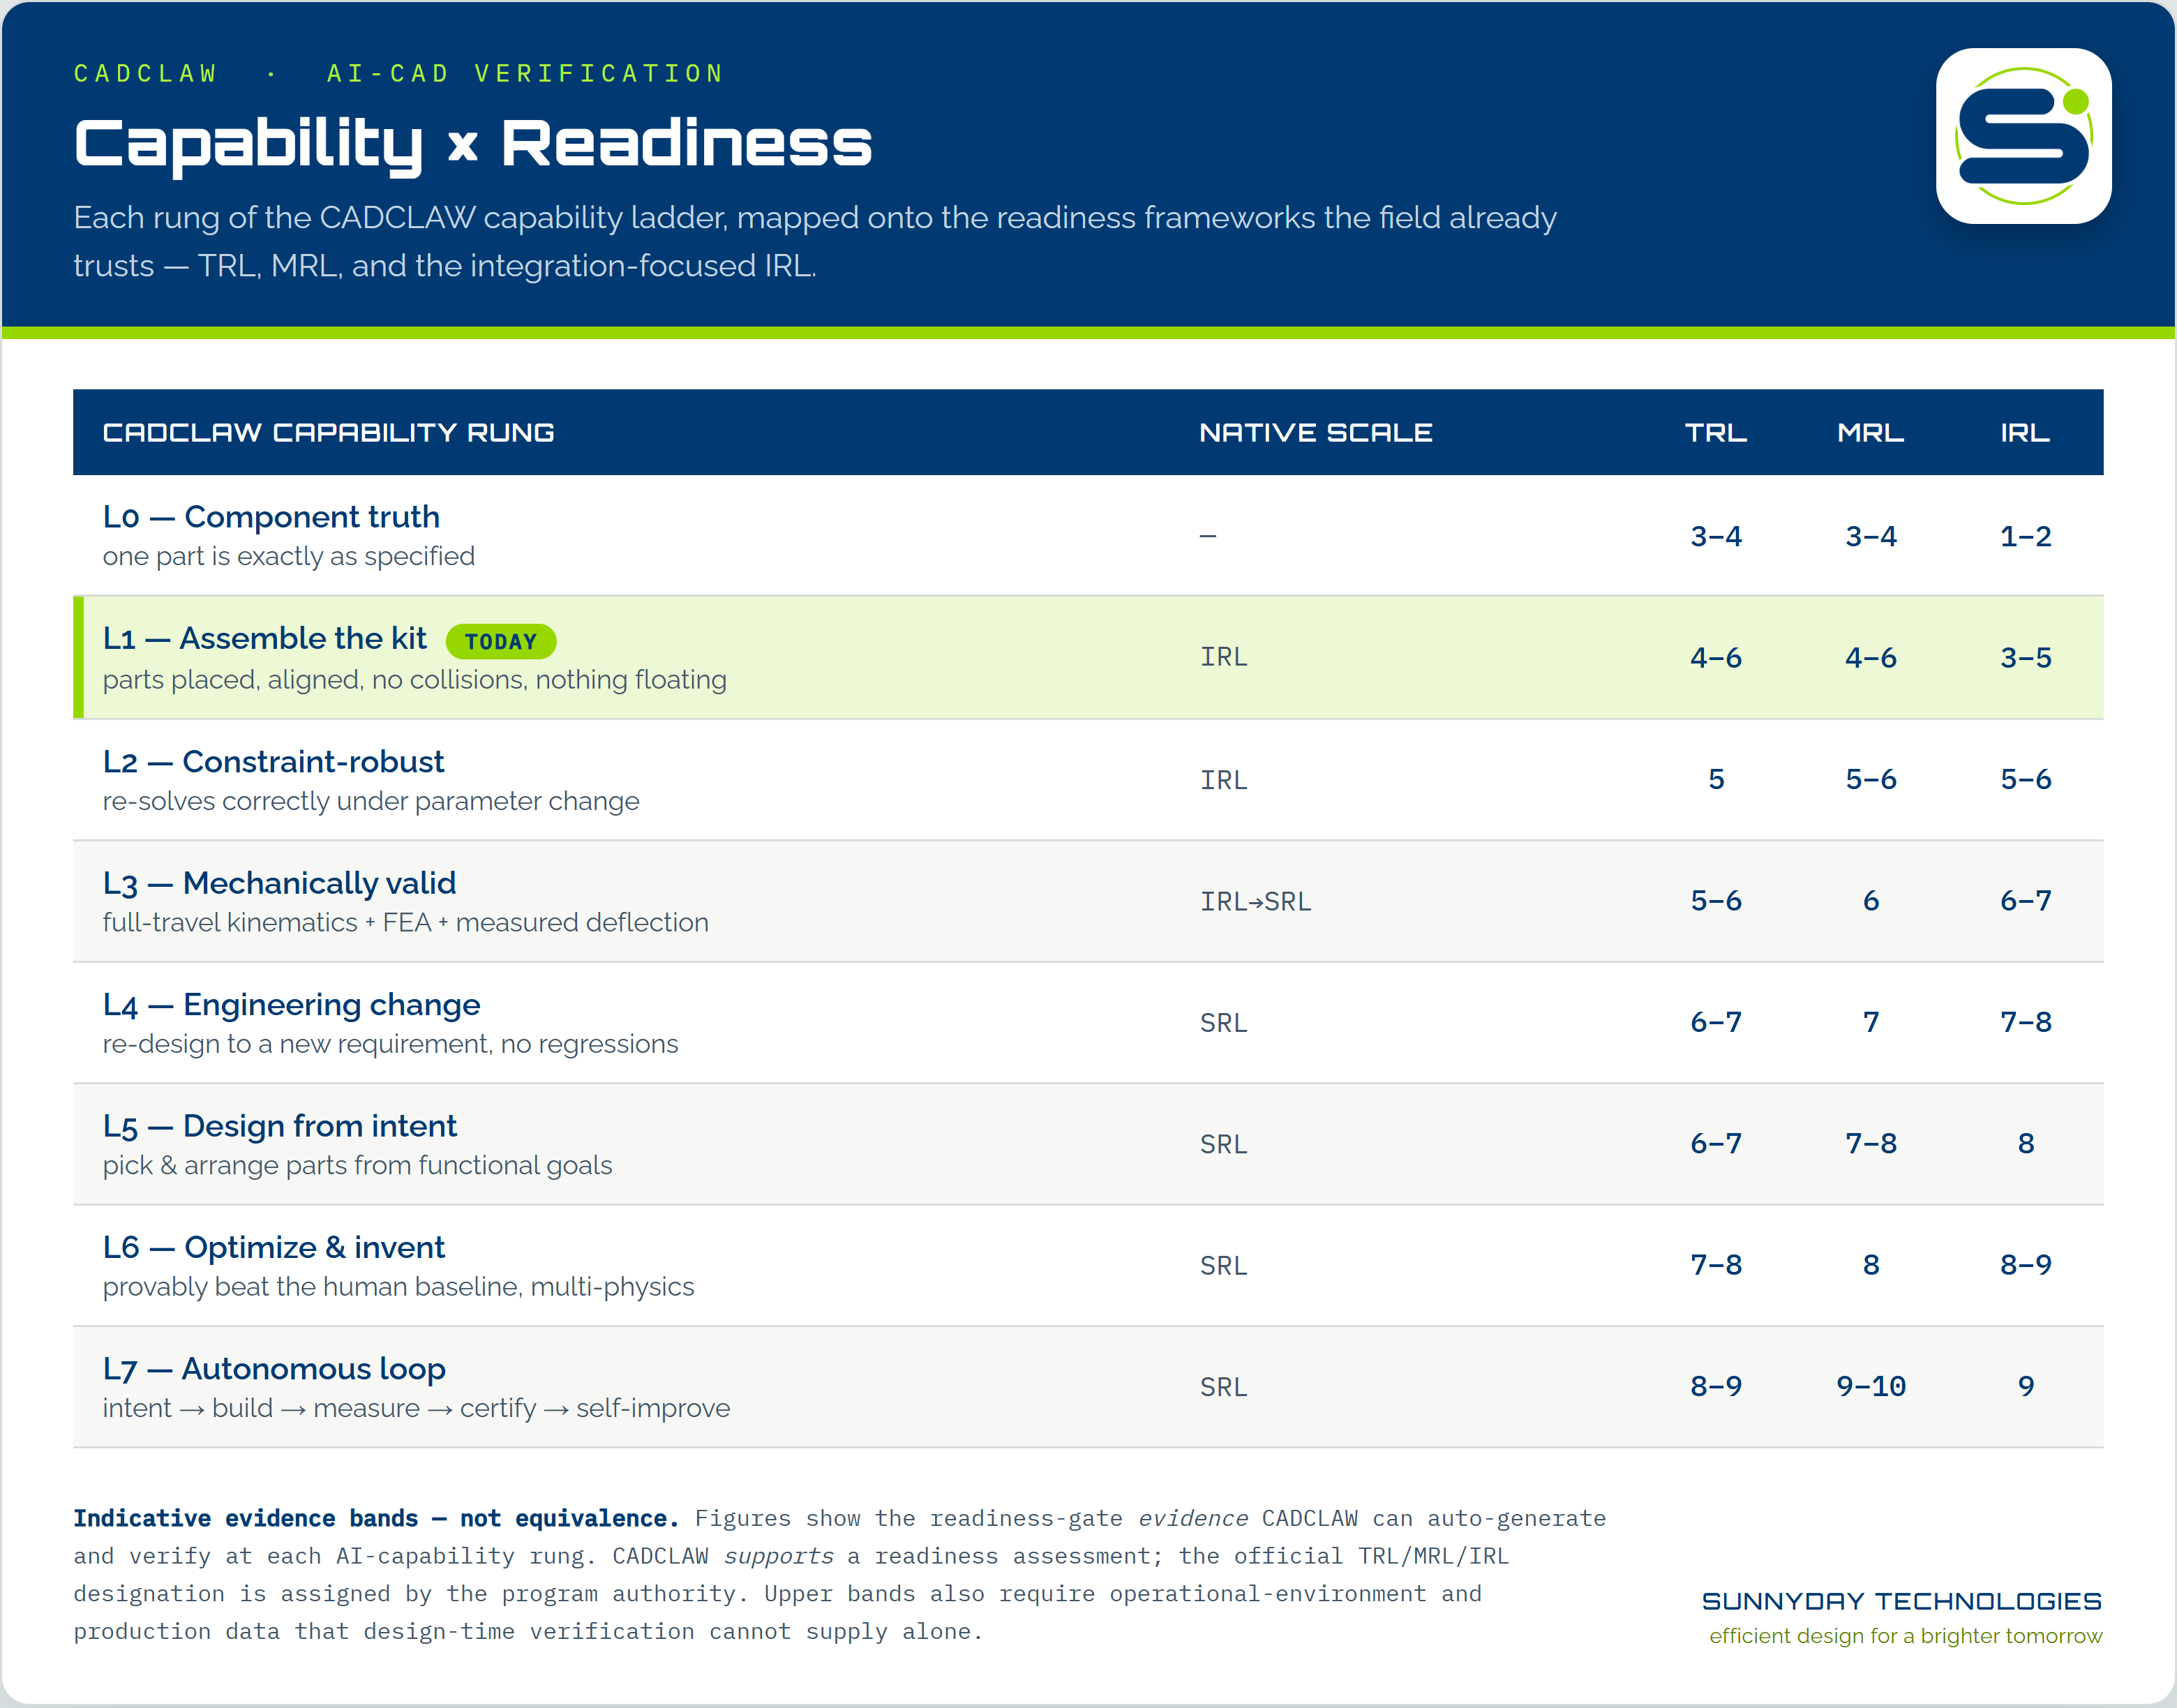This screenshot has width=2177, height=1708.
Task: Click 'pick & arrange parts from functional goals'
Action: pos(357,1166)
